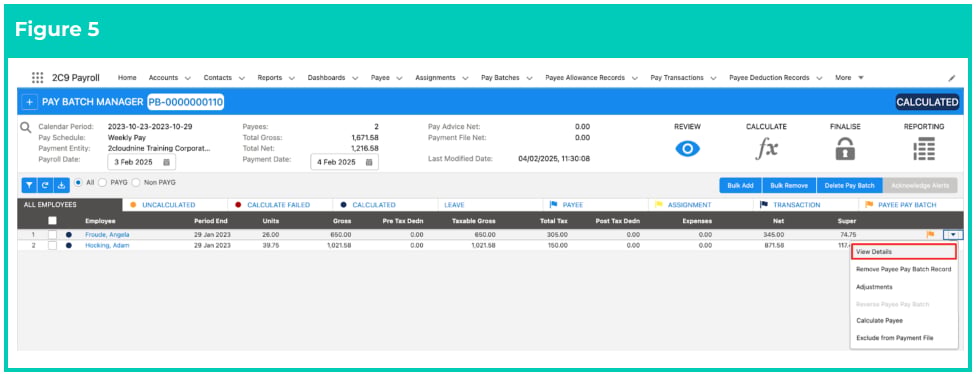Click the Bulk Add button
This screenshot has width=976, height=374.
pos(740,185)
